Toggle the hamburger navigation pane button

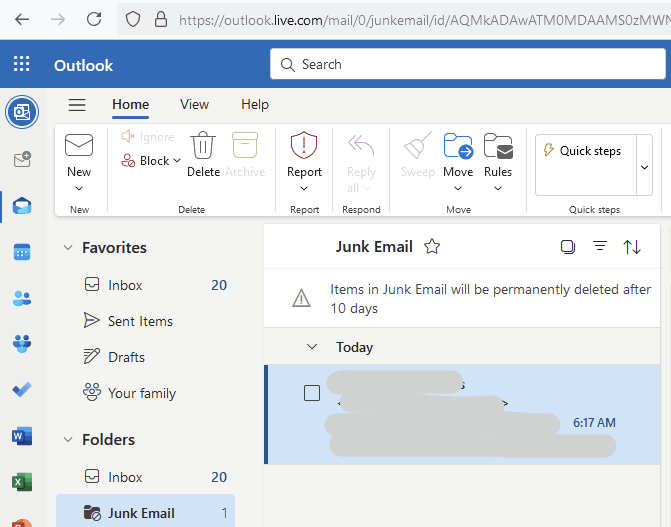coord(77,104)
